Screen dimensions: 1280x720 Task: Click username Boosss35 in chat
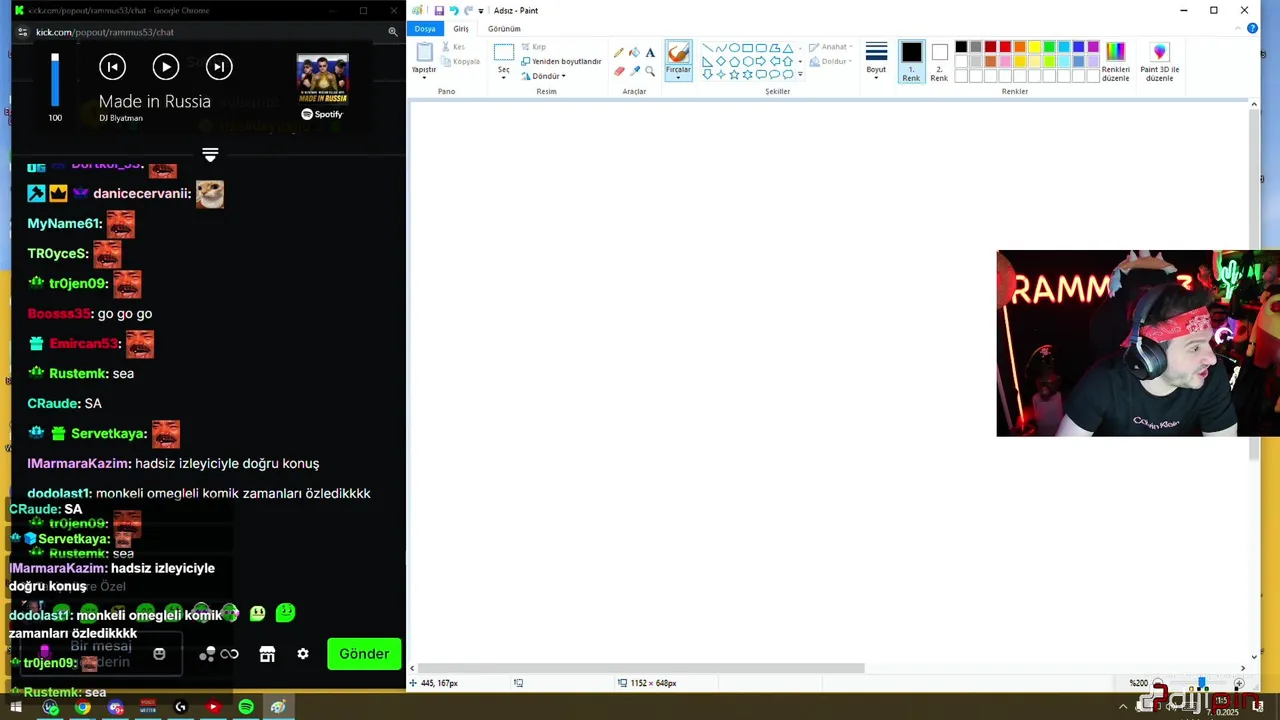pyautogui.click(x=59, y=313)
